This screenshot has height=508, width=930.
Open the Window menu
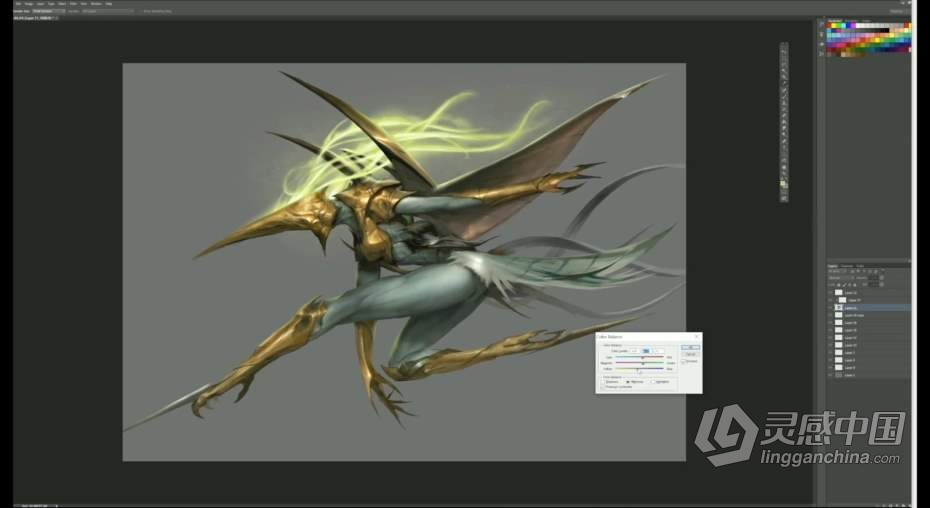click(96, 4)
